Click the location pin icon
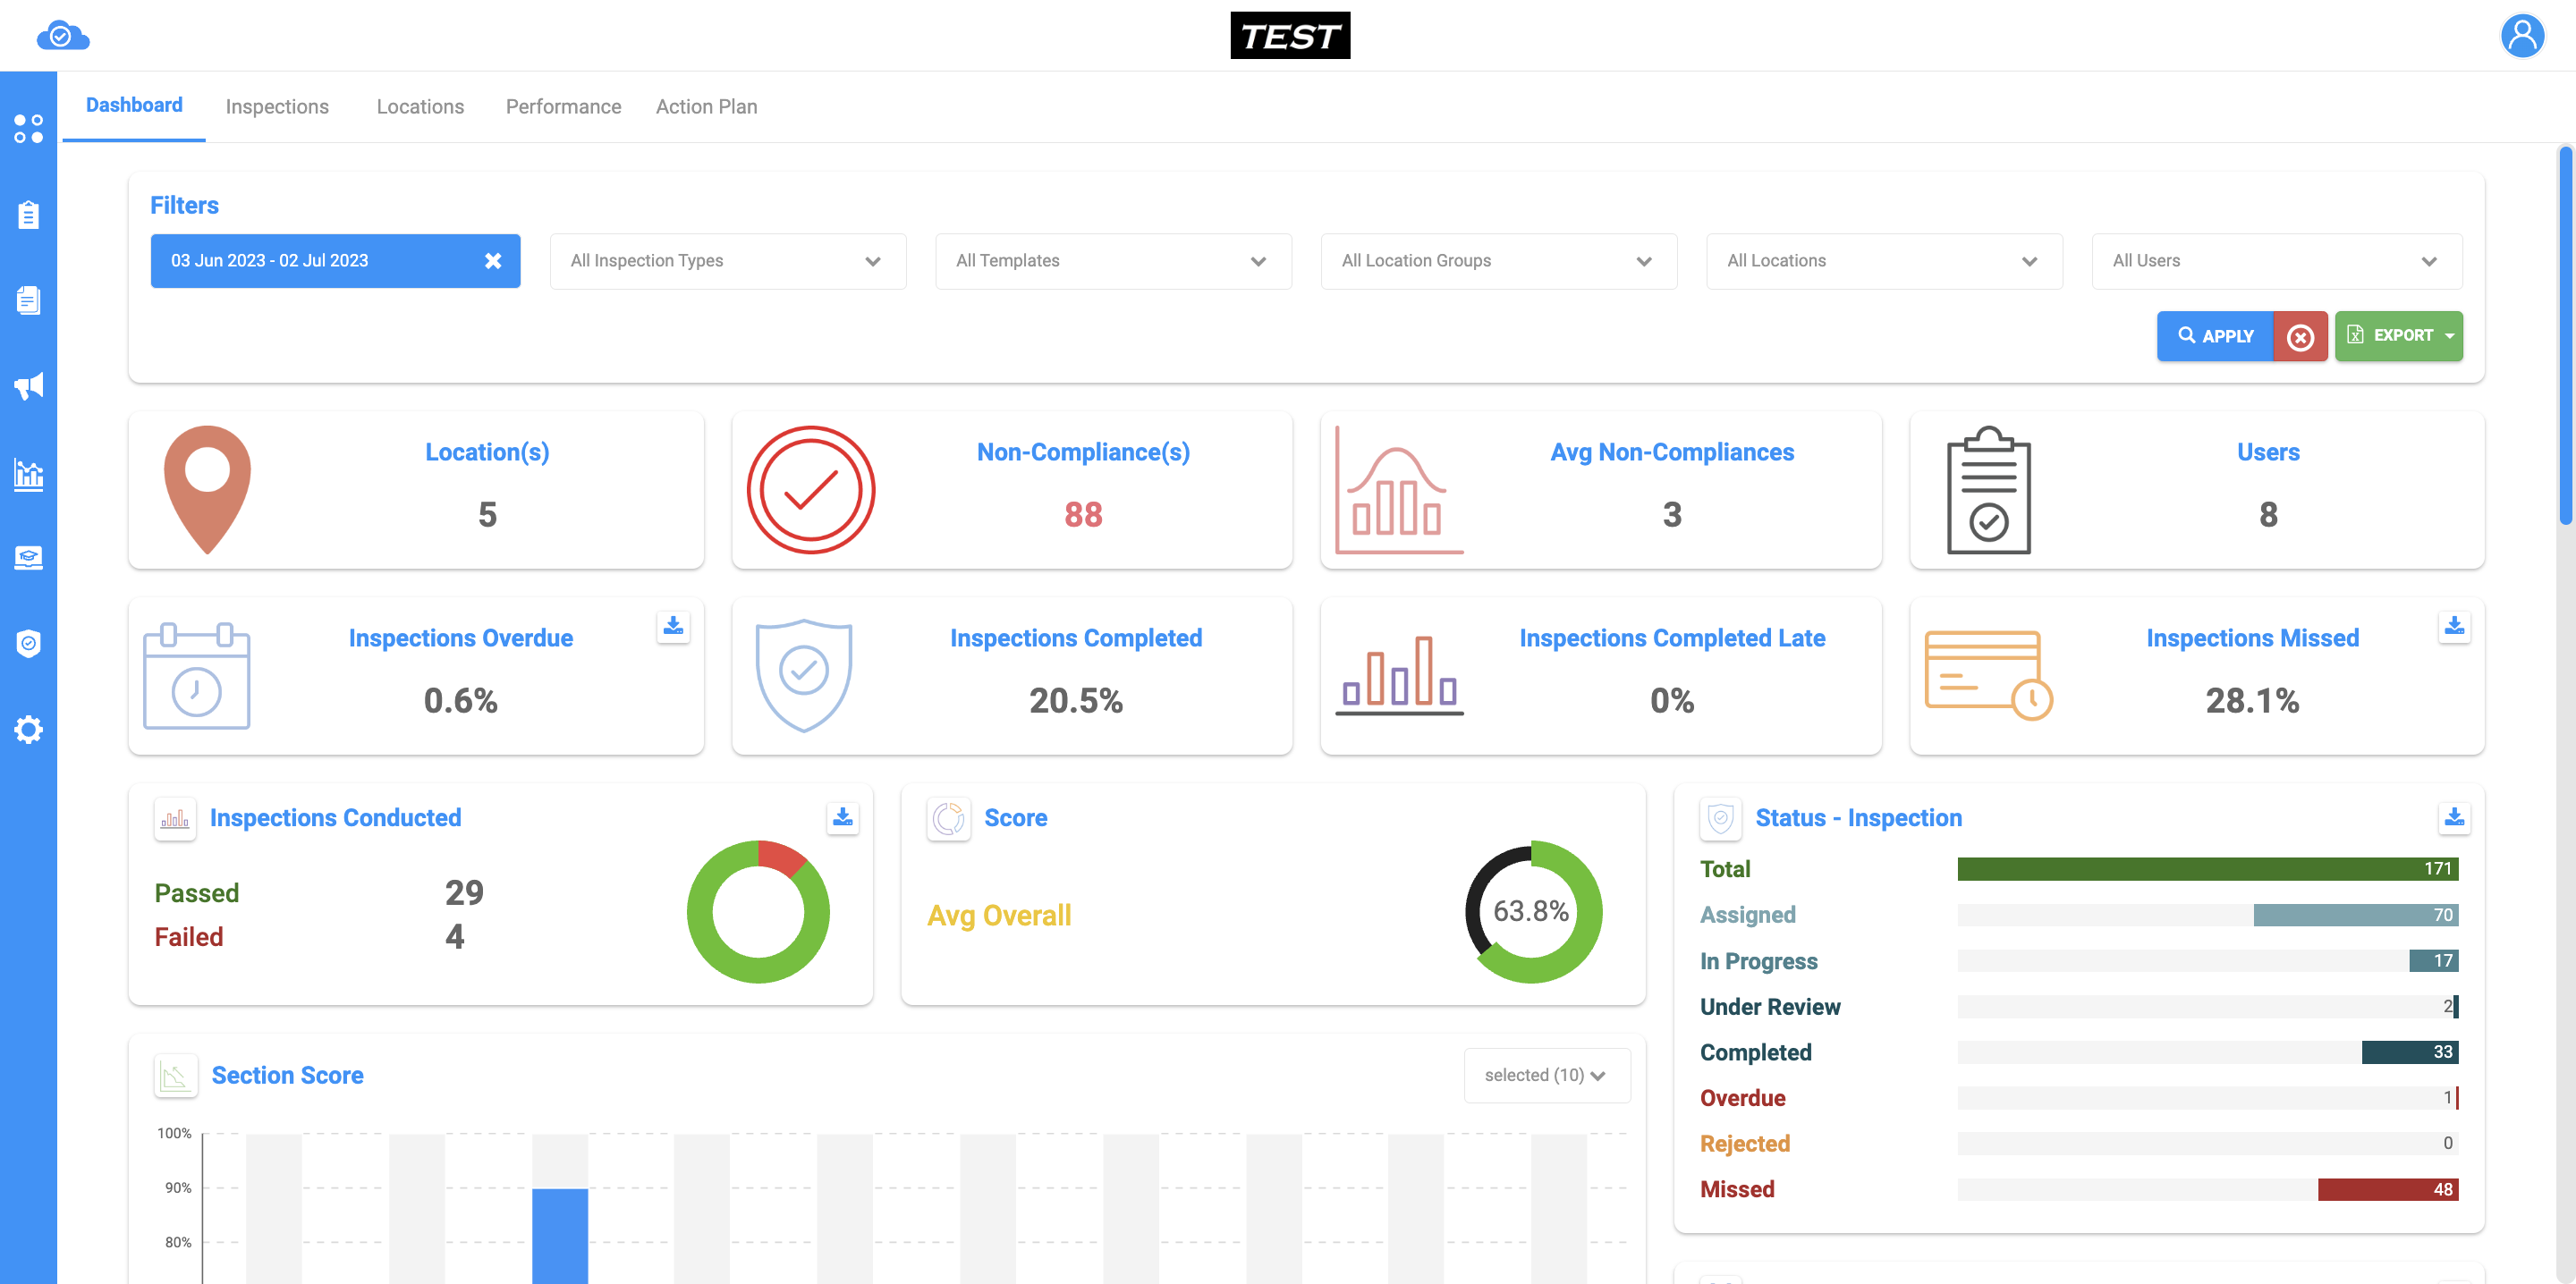The width and height of the screenshot is (2576, 1284). click(207, 490)
